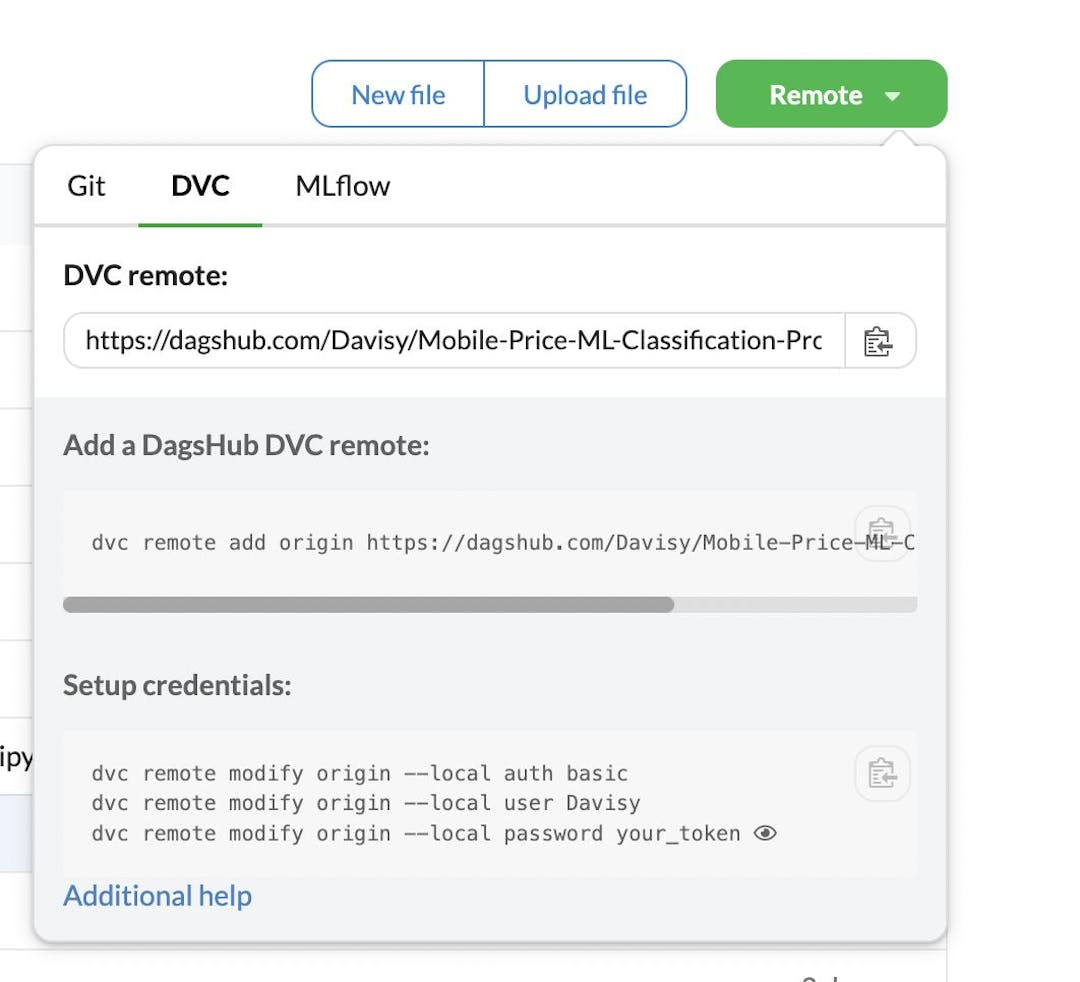
Task: Switch to the MLflow tab
Action: click(340, 186)
